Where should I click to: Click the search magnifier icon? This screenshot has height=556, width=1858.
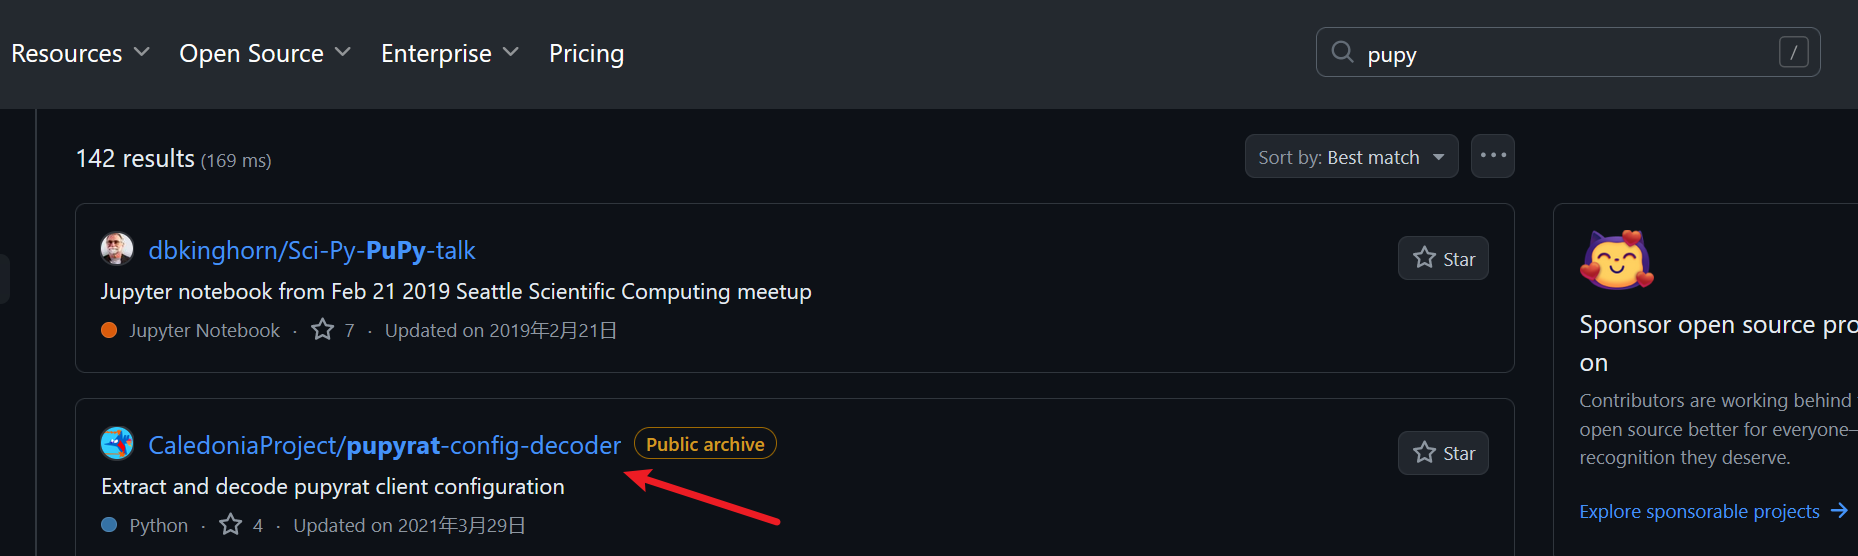[x=1342, y=52]
